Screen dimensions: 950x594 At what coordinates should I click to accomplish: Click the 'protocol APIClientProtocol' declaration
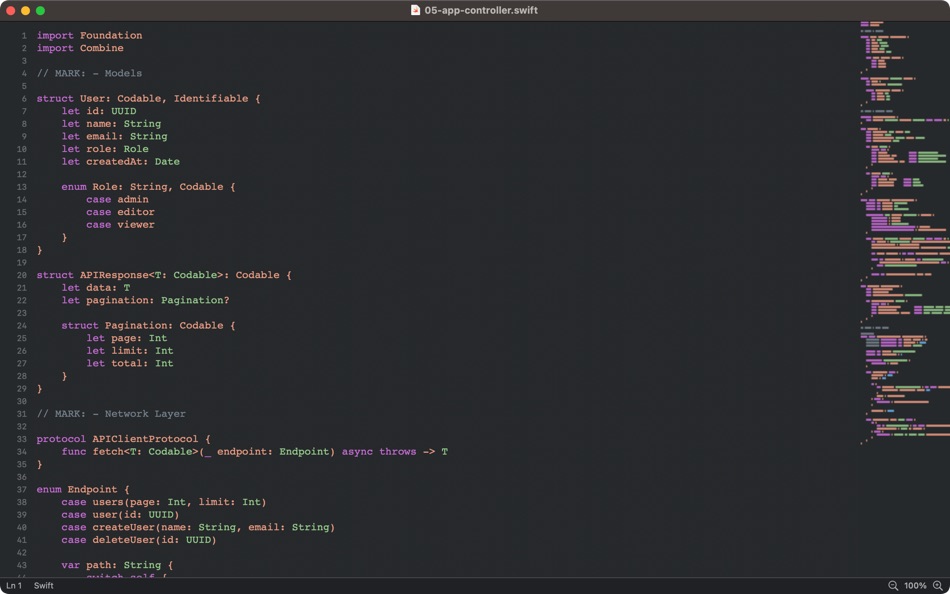[x=124, y=439]
